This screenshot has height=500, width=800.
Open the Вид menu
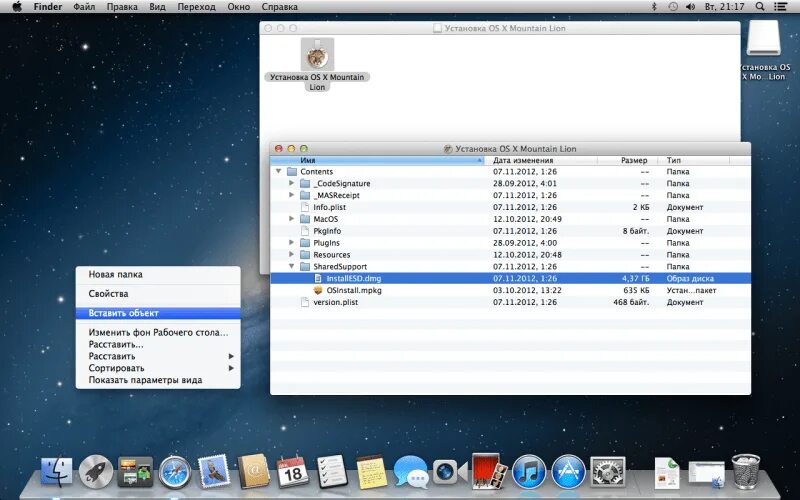[x=157, y=7]
